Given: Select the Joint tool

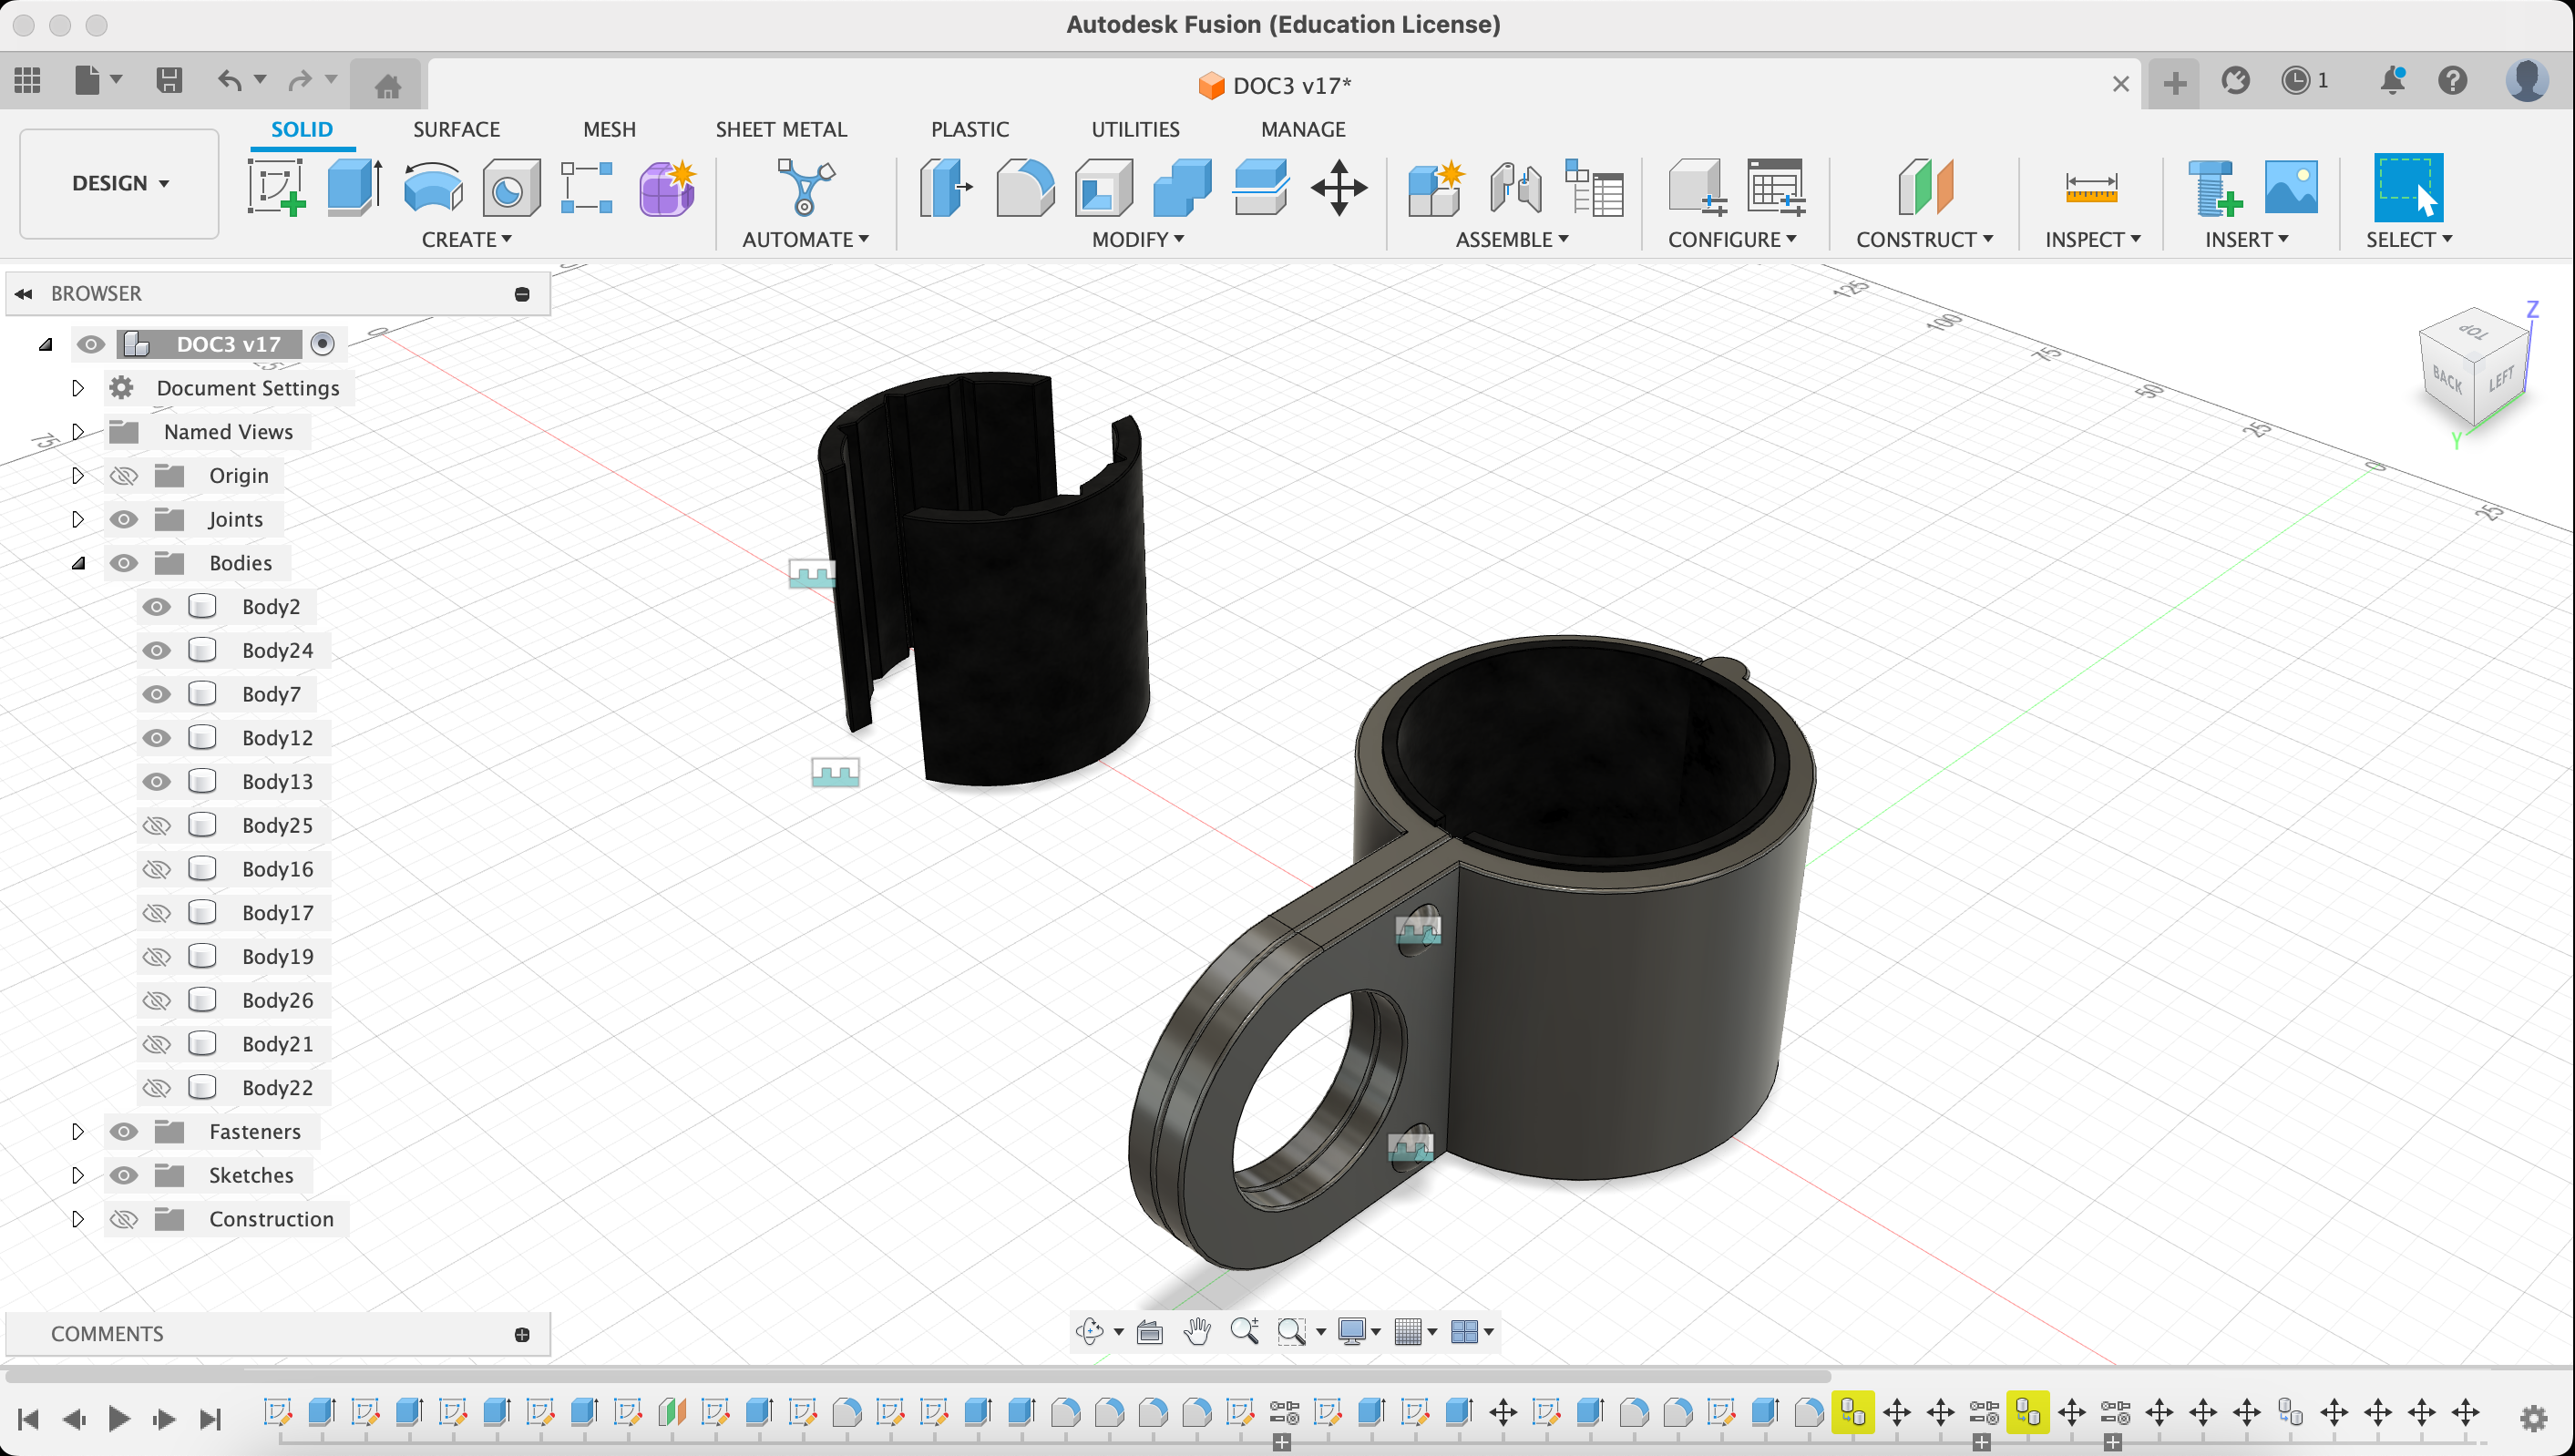Looking at the screenshot, I should (1515, 187).
